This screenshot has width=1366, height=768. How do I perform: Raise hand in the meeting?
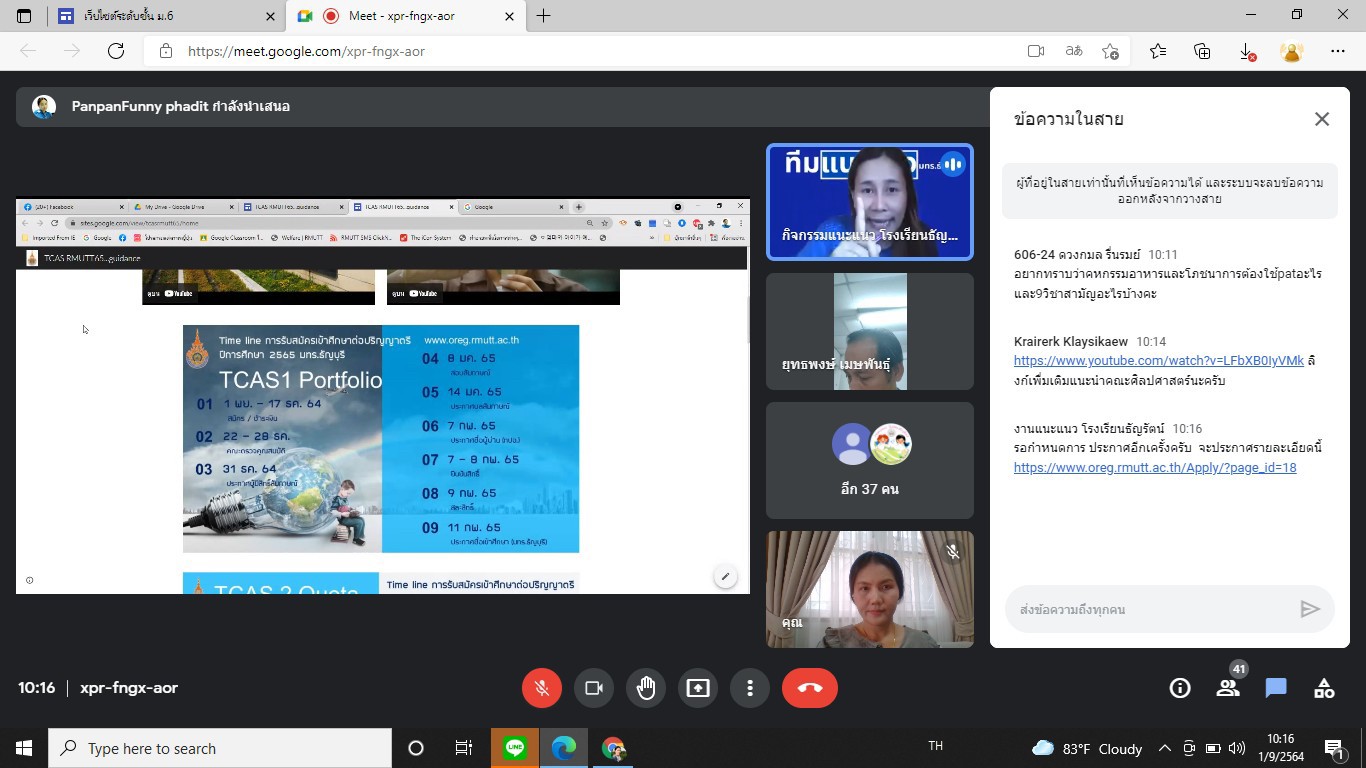pyautogui.click(x=646, y=688)
